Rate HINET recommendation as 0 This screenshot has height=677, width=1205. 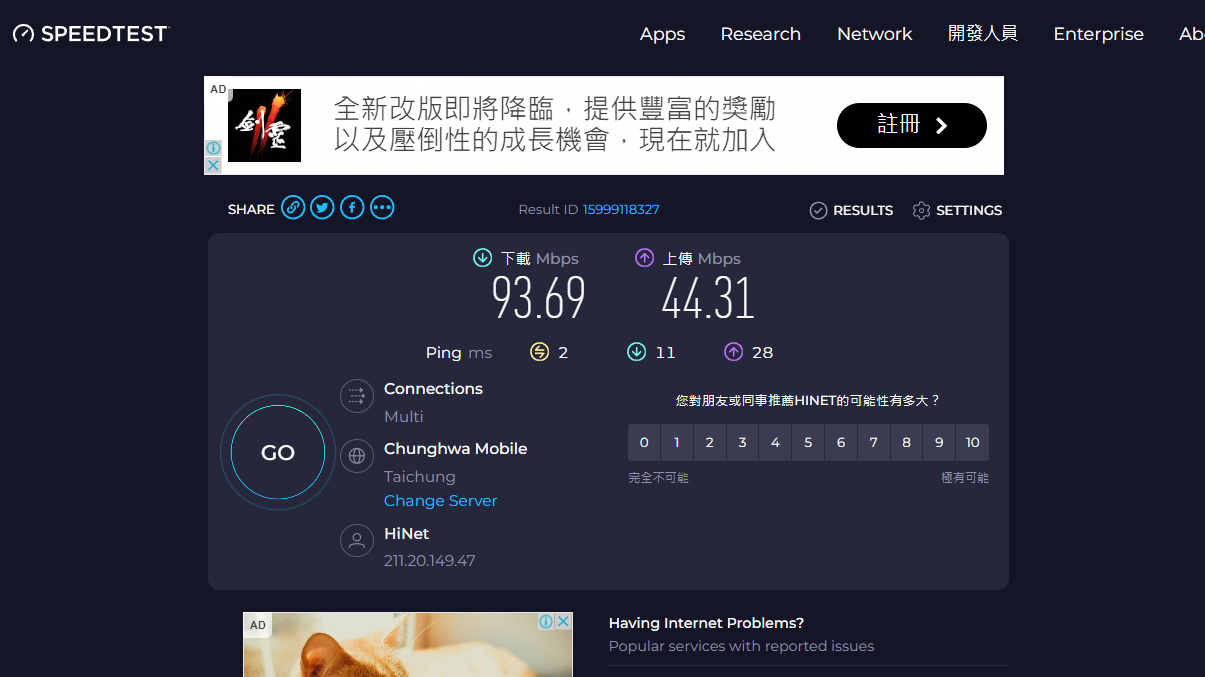(644, 442)
